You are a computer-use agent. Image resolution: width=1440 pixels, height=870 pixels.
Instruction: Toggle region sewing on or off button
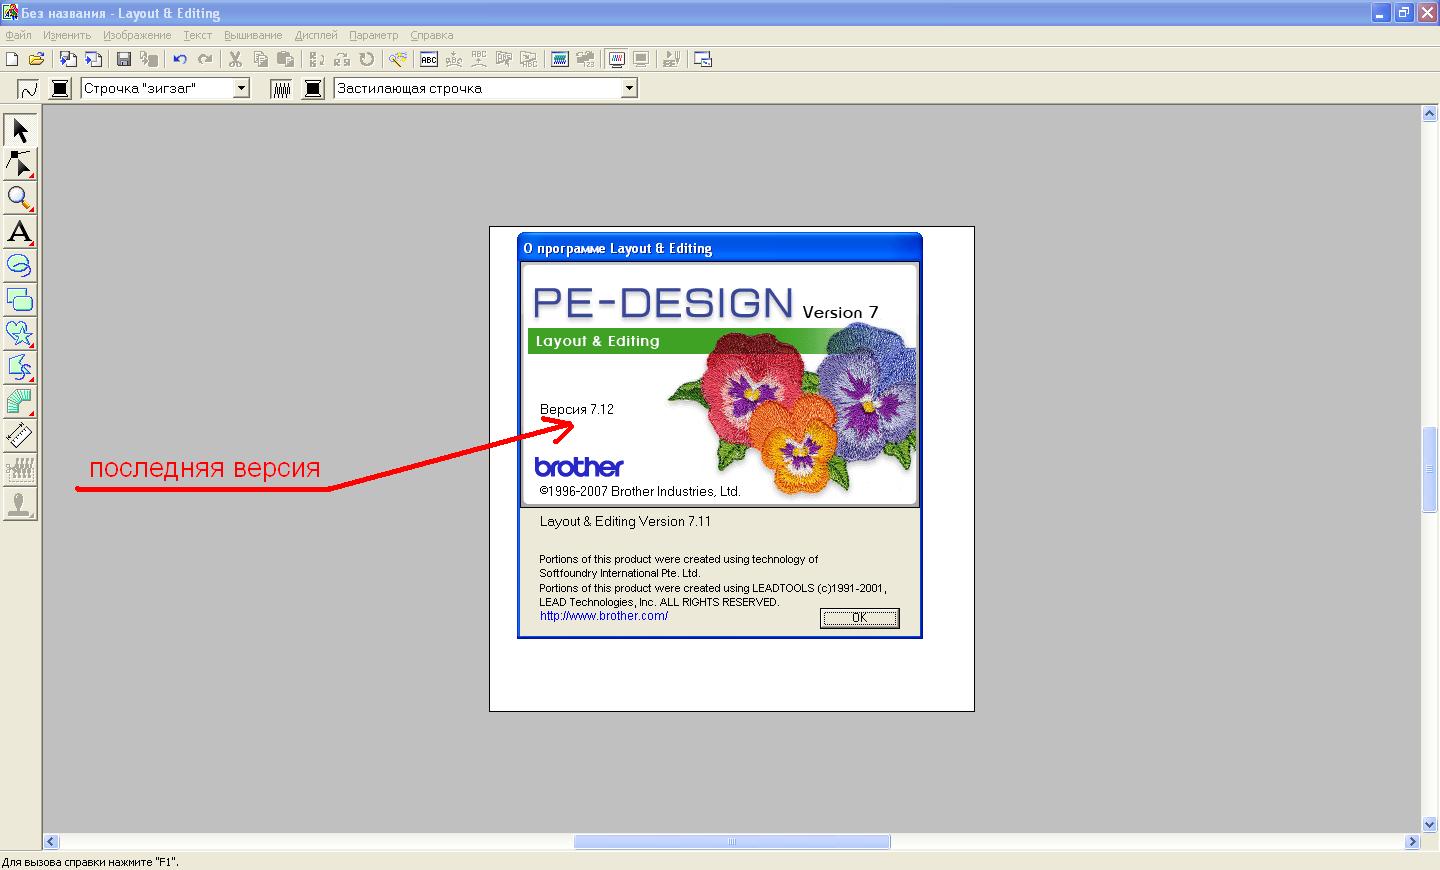pyautogui.click(x=282, y=89)
